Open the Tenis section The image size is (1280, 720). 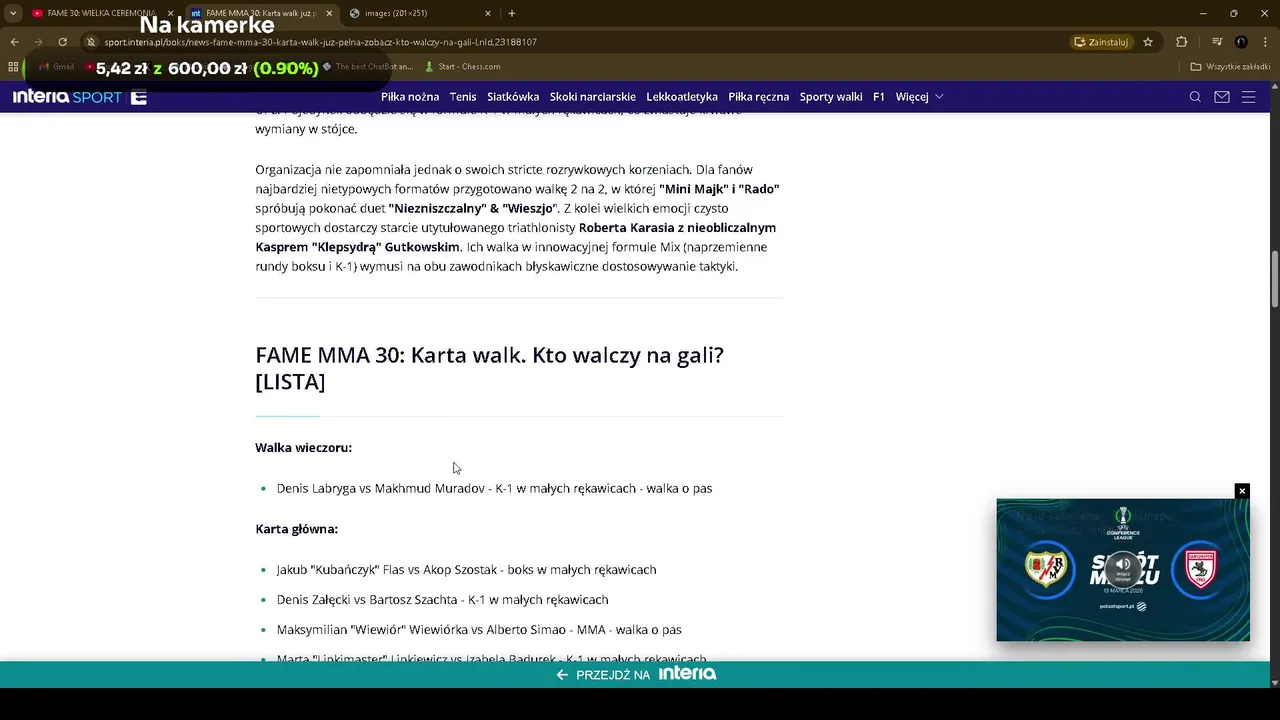point(463,97)
